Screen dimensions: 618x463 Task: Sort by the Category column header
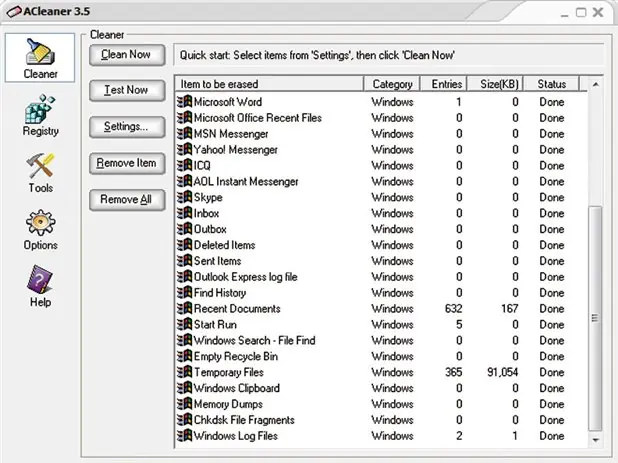[392, 84]
